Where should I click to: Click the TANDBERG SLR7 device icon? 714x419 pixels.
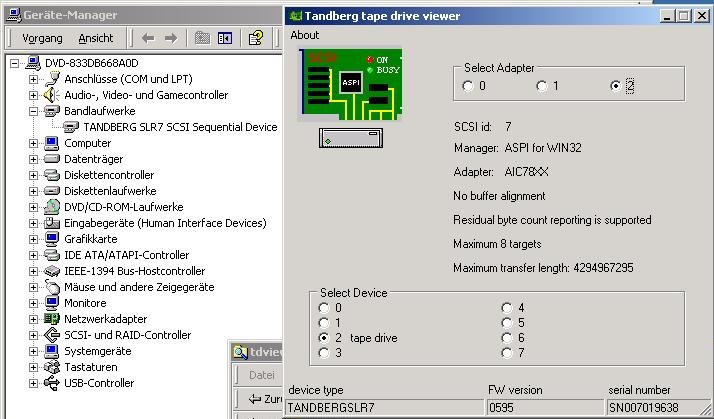tap(71, 127)
